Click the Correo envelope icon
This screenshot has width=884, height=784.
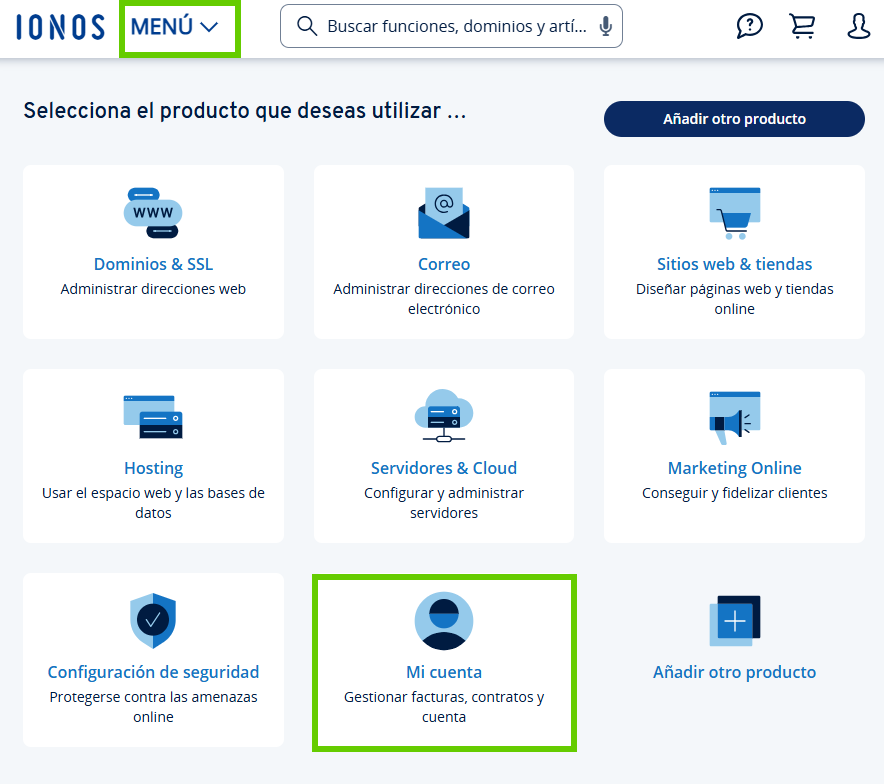point(444,213)
